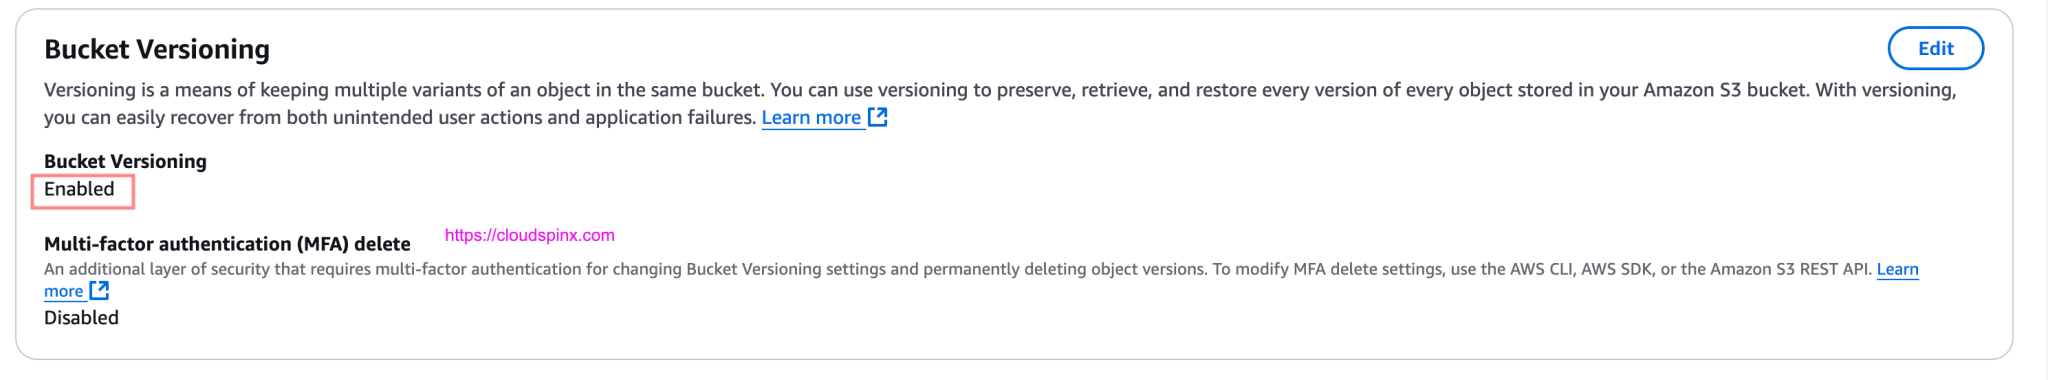Viewport: 2048px width, 380px height.
Task: Click the Edit button for Bucket Versioning
Action: click(x=1935, y=48)
